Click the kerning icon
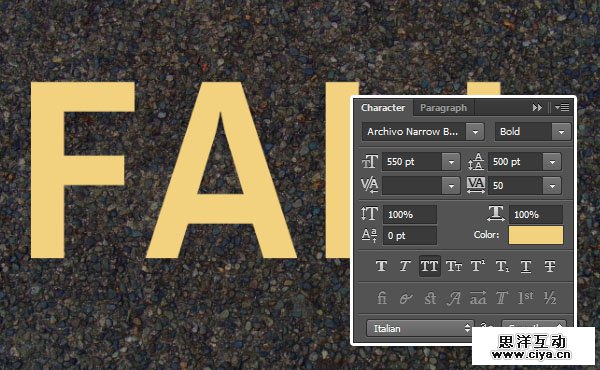The width and height of the screenshot is (600, 370). [369, 185]
